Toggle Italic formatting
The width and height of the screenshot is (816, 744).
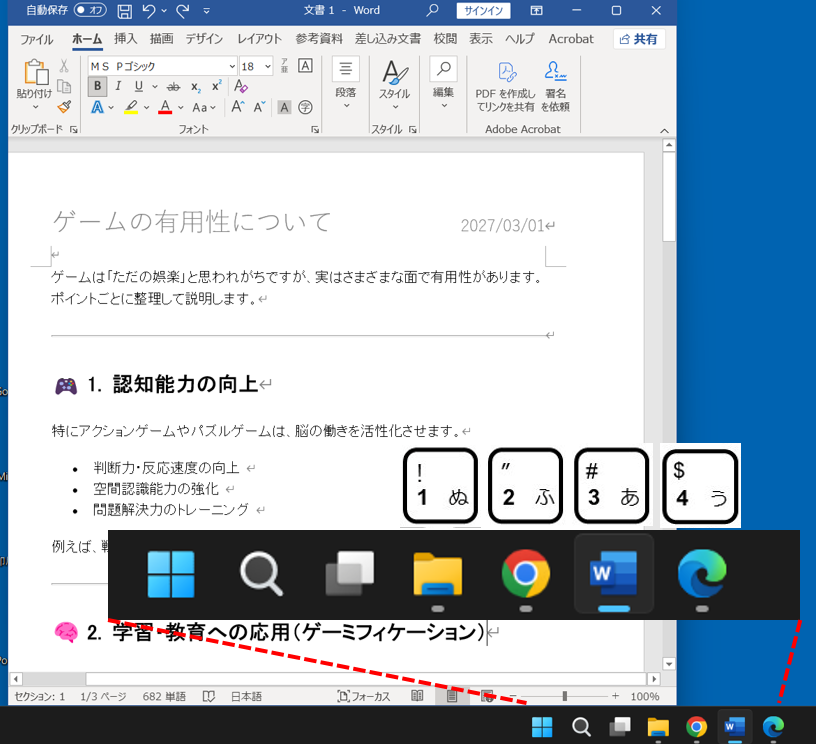point(118,86)
